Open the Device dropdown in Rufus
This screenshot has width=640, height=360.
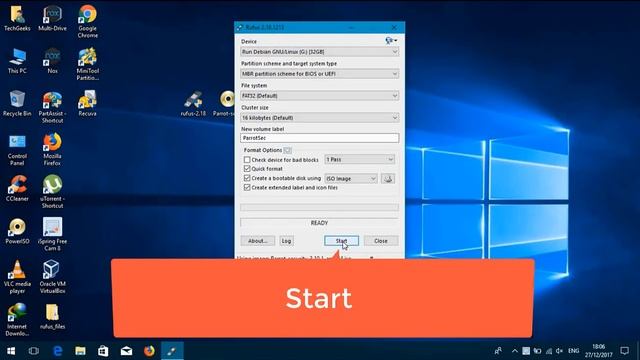(320, 52)
